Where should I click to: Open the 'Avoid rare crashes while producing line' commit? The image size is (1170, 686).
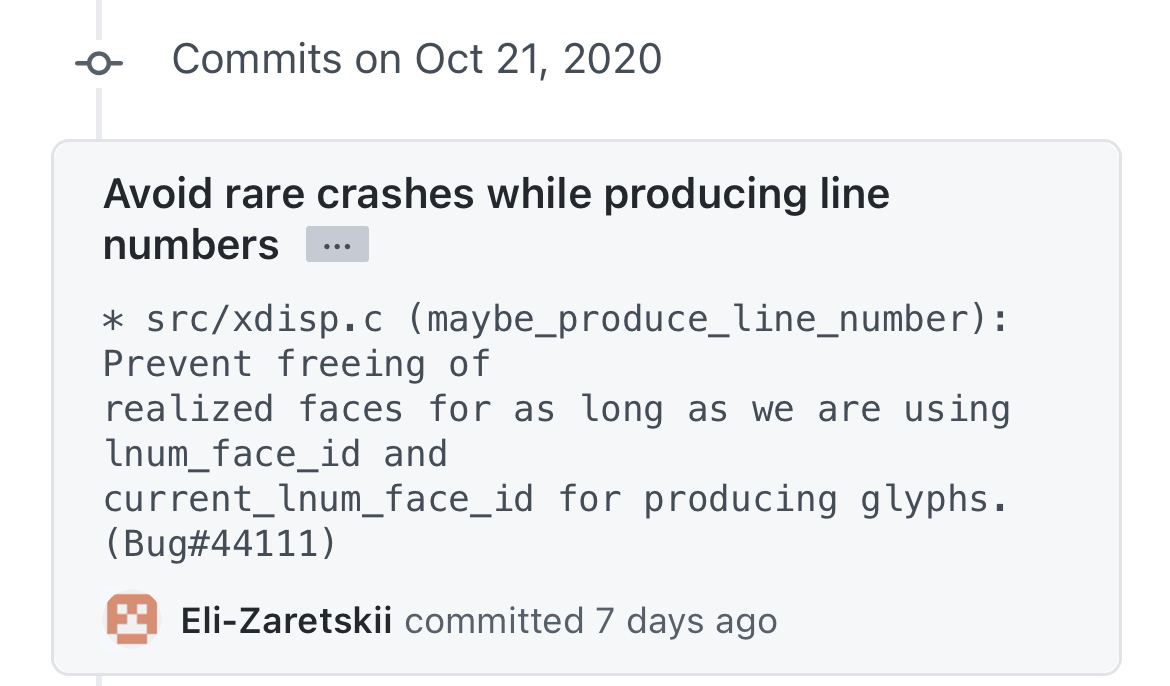[x=496, y=193]
